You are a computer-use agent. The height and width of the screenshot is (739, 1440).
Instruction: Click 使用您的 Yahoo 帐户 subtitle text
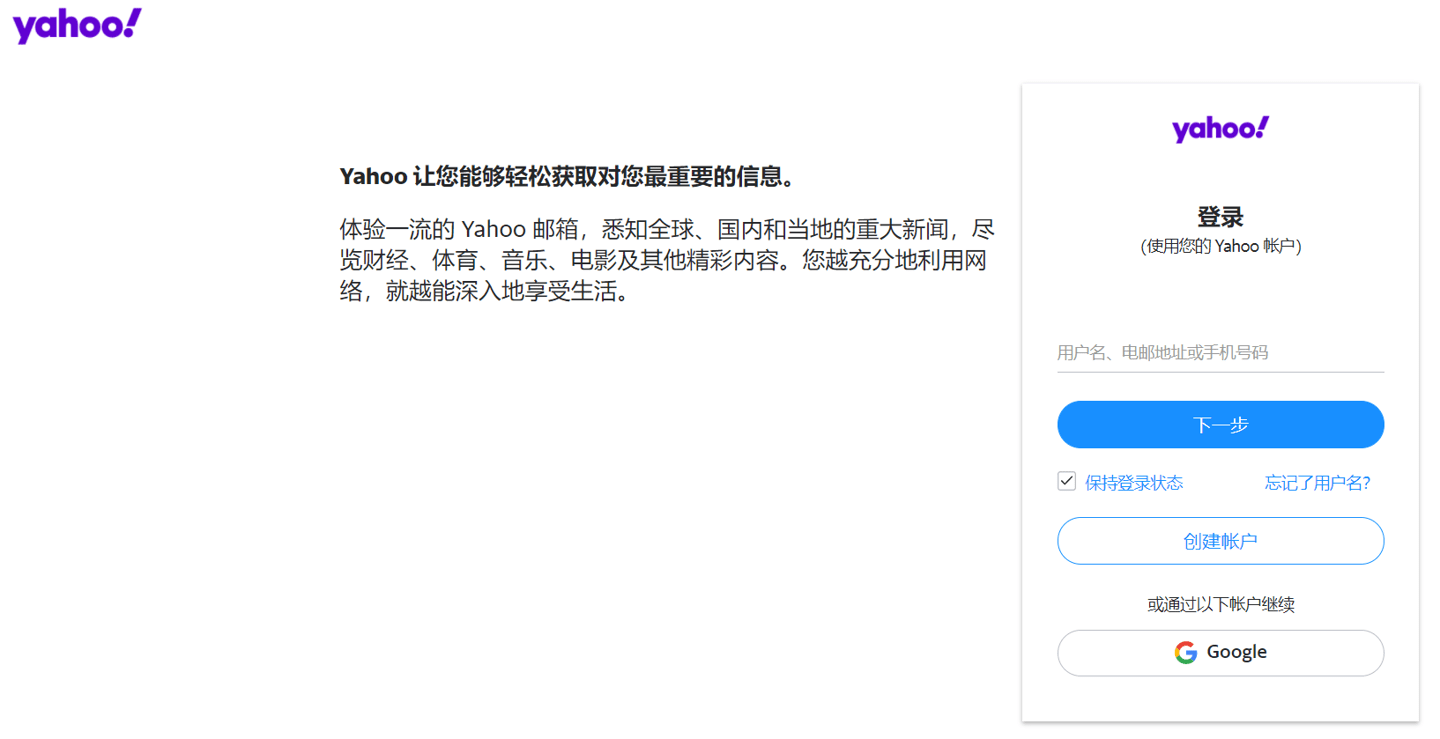1219,245
